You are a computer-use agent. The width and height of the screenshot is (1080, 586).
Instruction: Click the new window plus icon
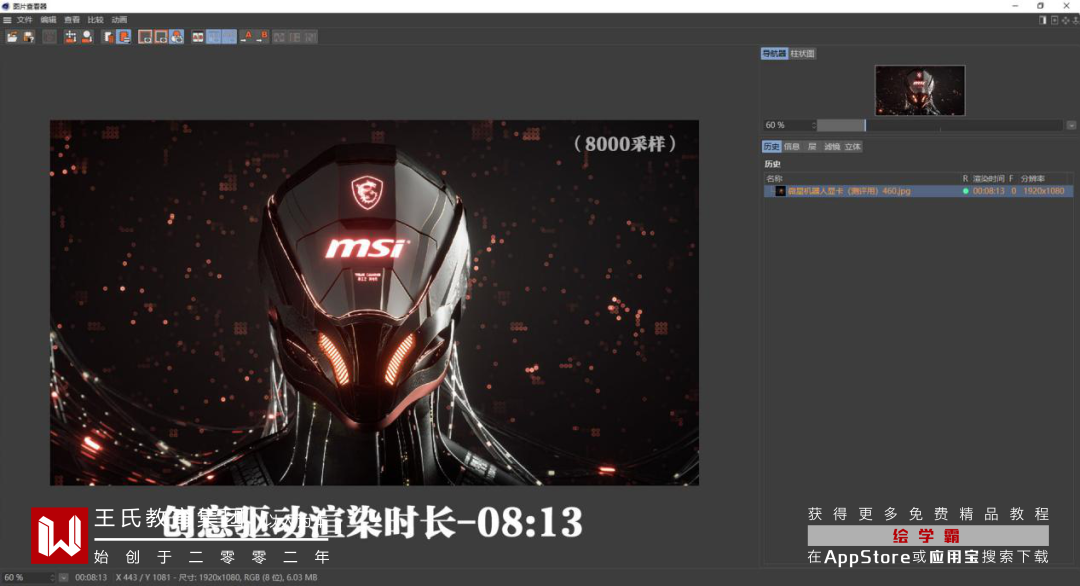[1055, 20]
